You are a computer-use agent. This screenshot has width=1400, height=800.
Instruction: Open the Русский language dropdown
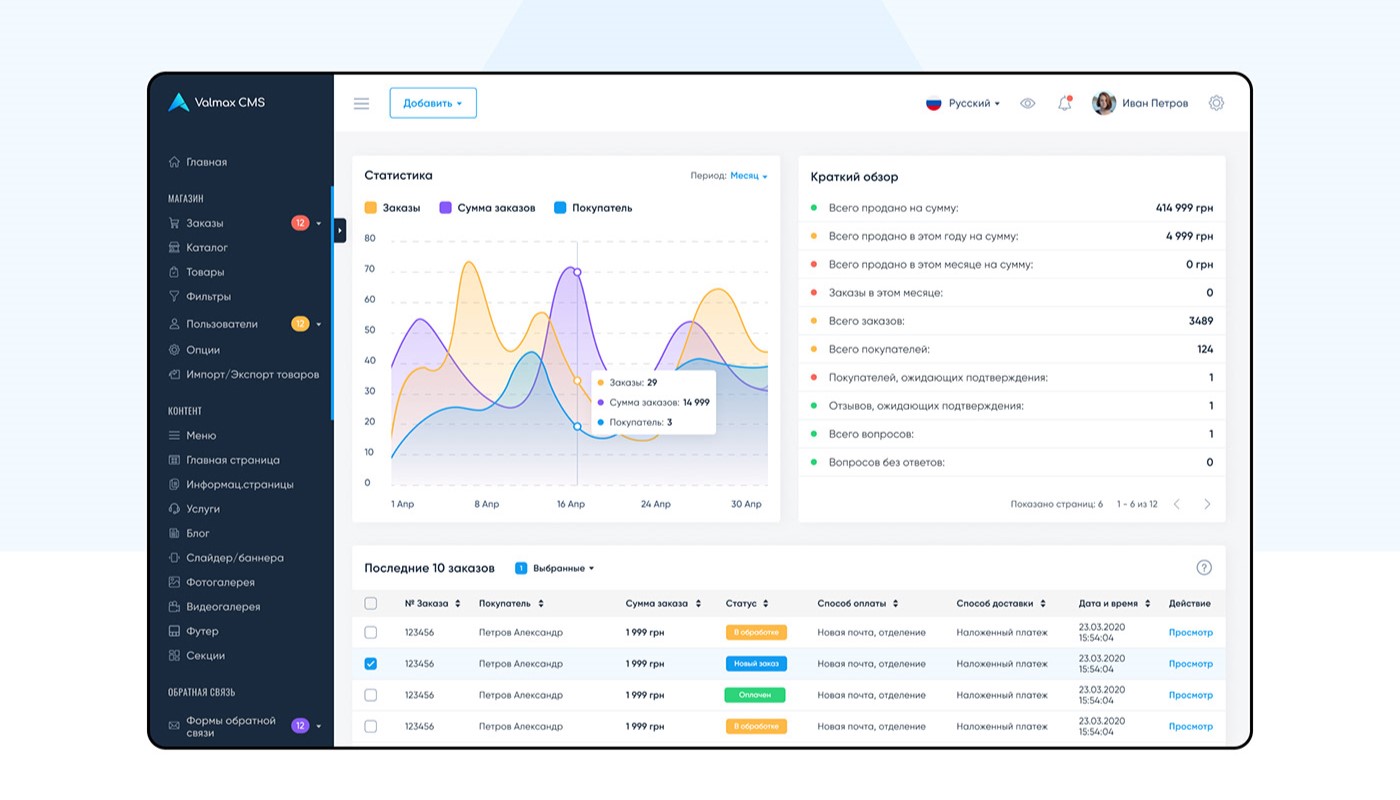coord(963,103)
